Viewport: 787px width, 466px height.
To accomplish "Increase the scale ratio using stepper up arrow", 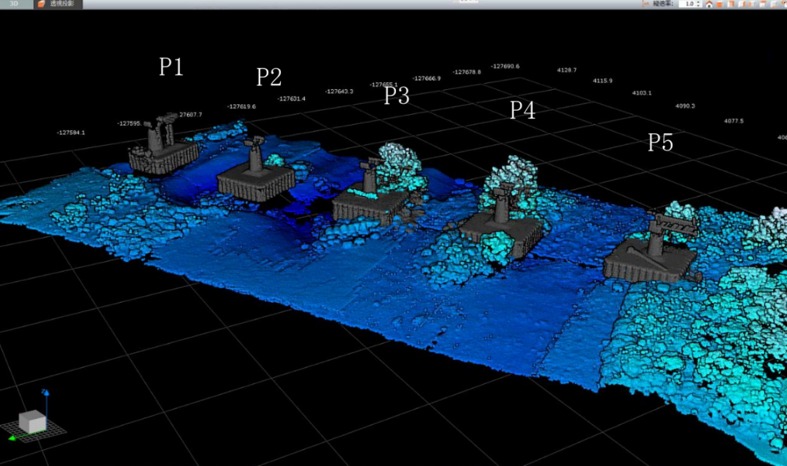I will tap(700, 2).
